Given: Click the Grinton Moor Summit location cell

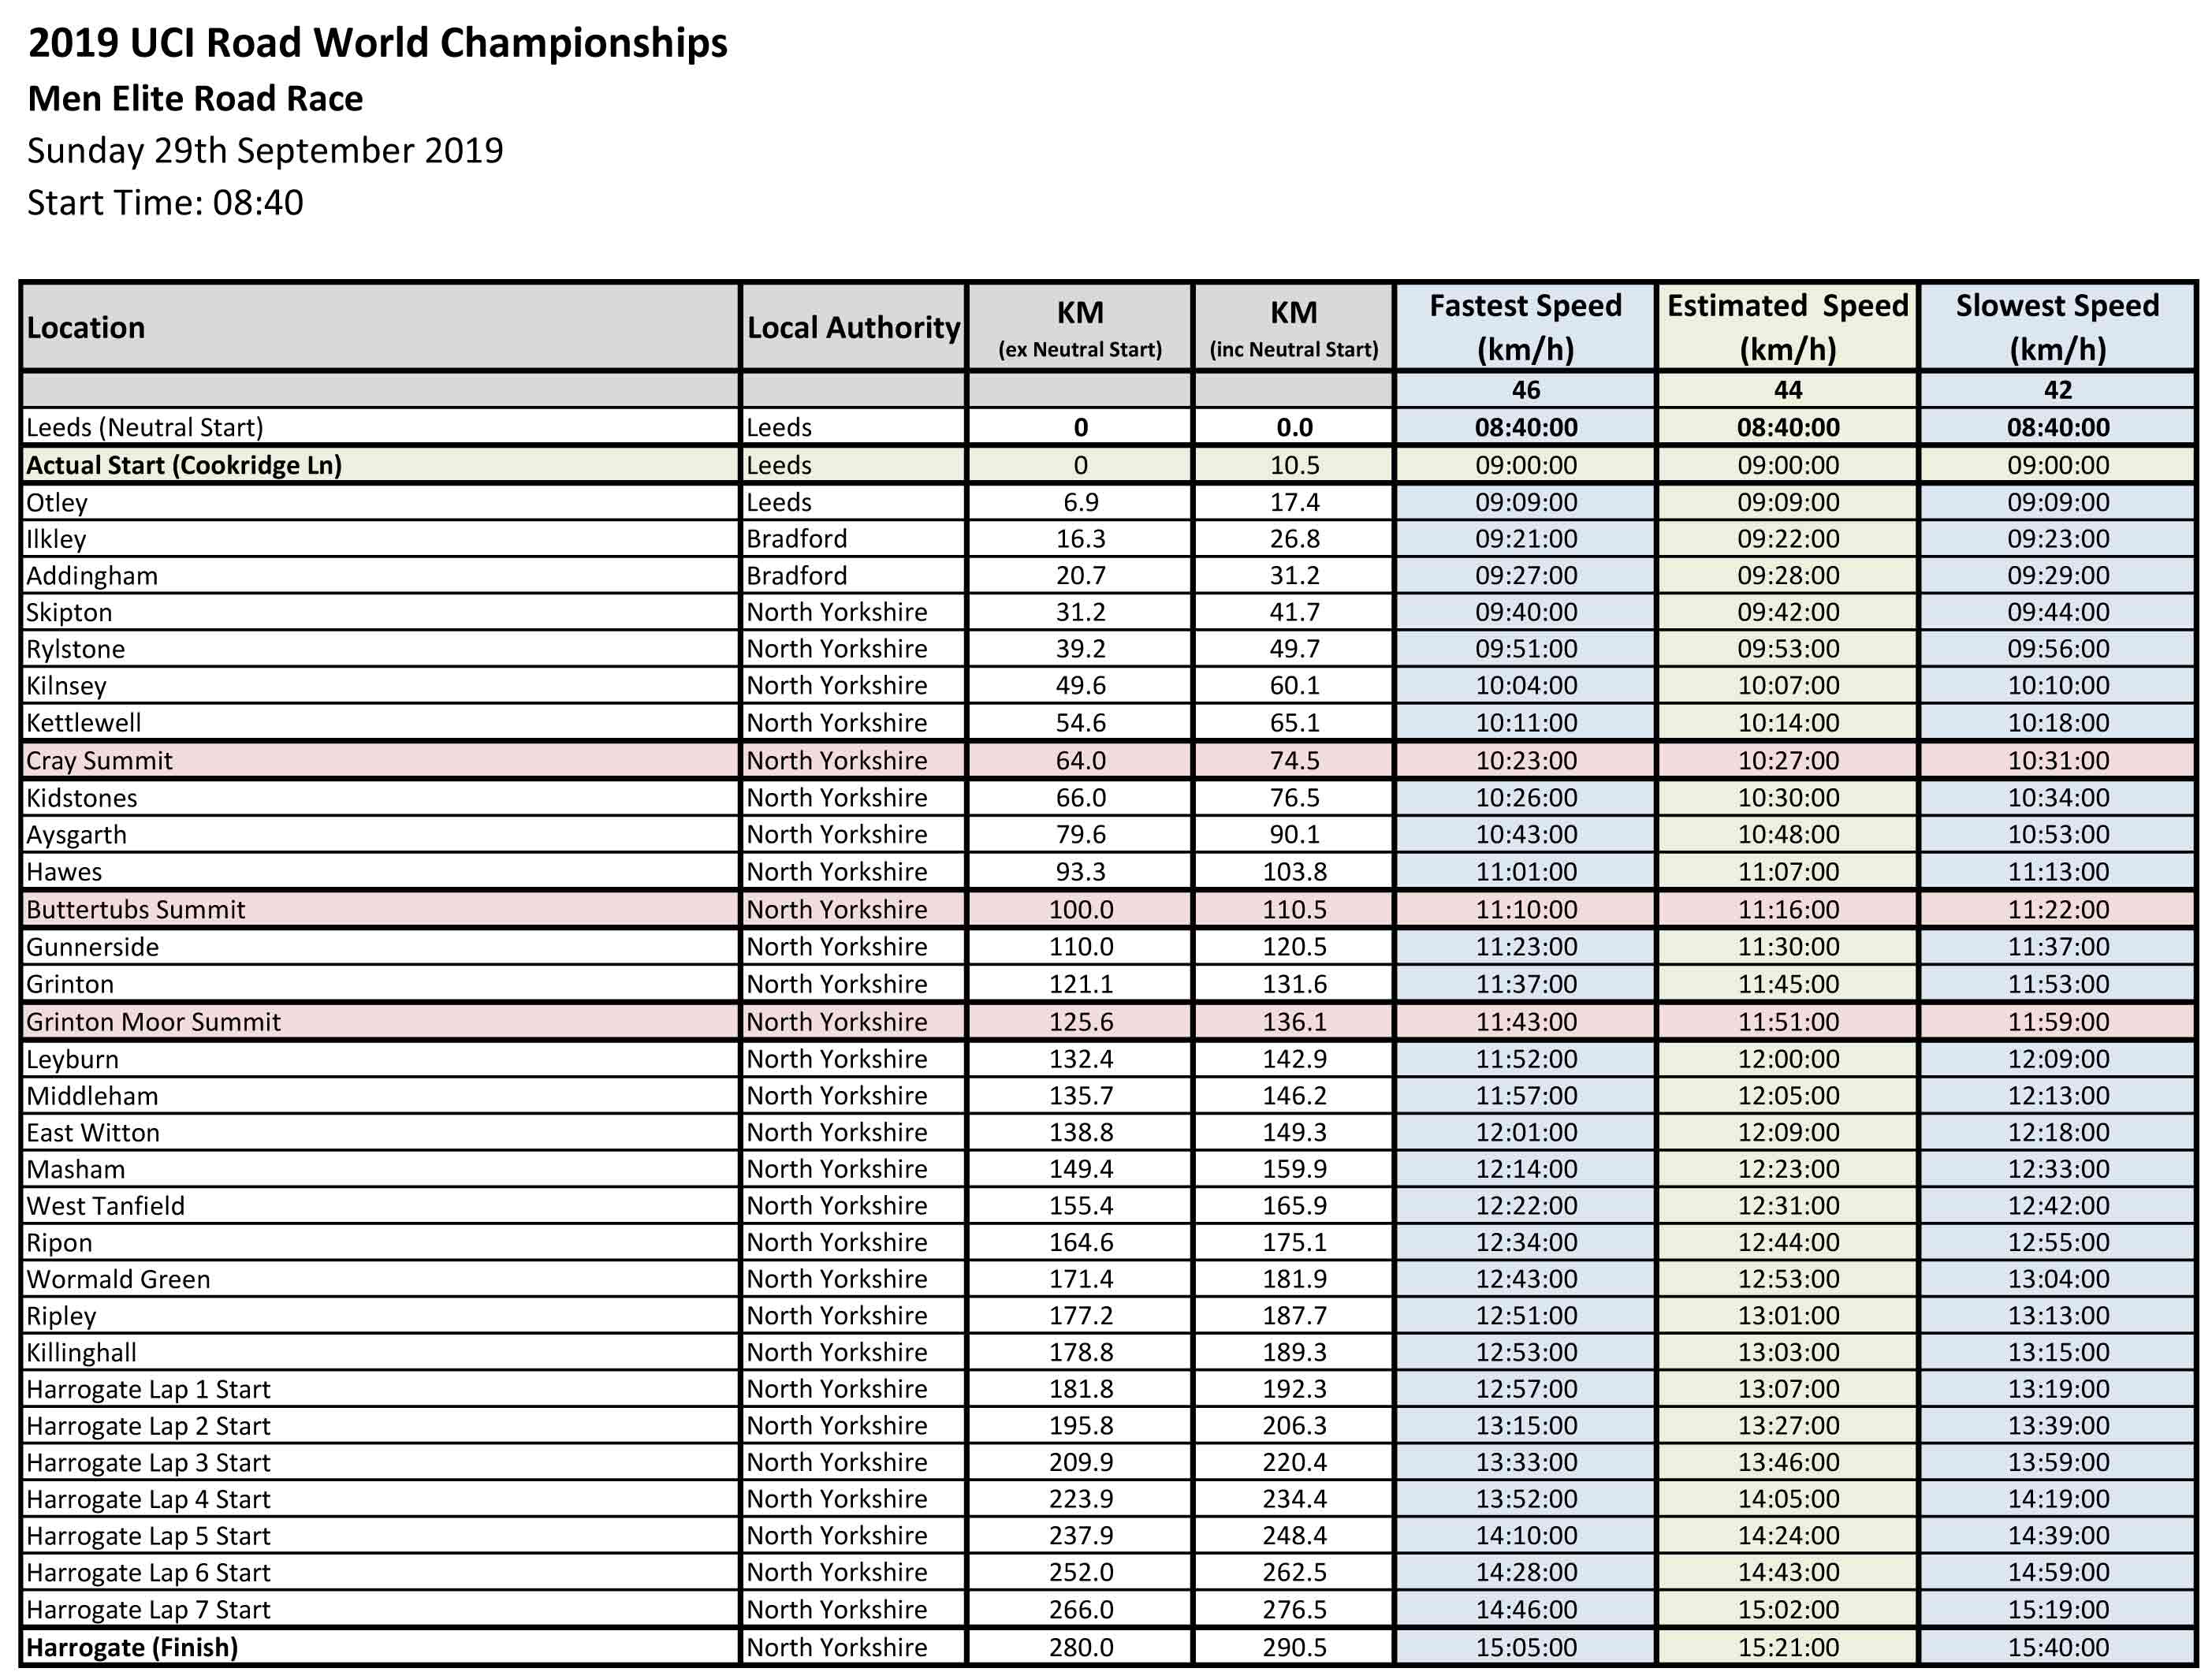Looking at the screenshot, I should pos(154,1022).
